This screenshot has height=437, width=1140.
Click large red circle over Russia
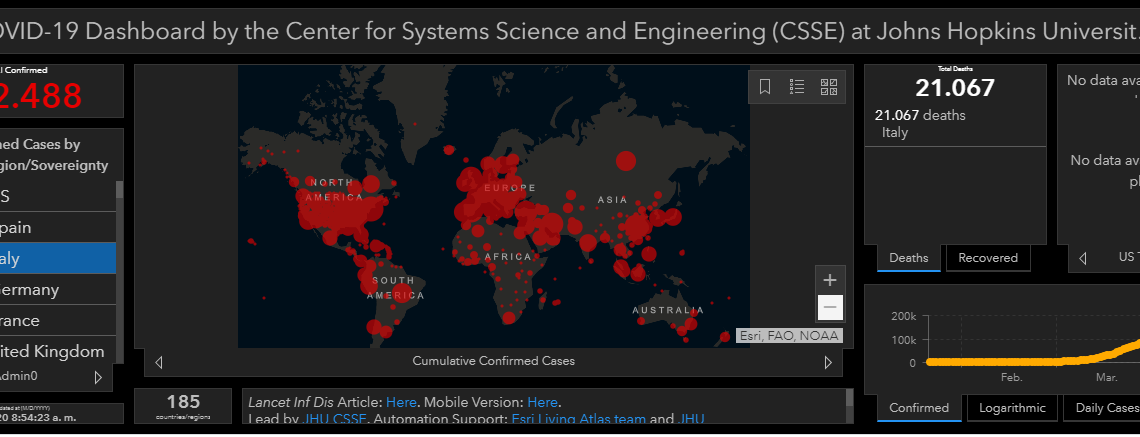pos(625,161)
